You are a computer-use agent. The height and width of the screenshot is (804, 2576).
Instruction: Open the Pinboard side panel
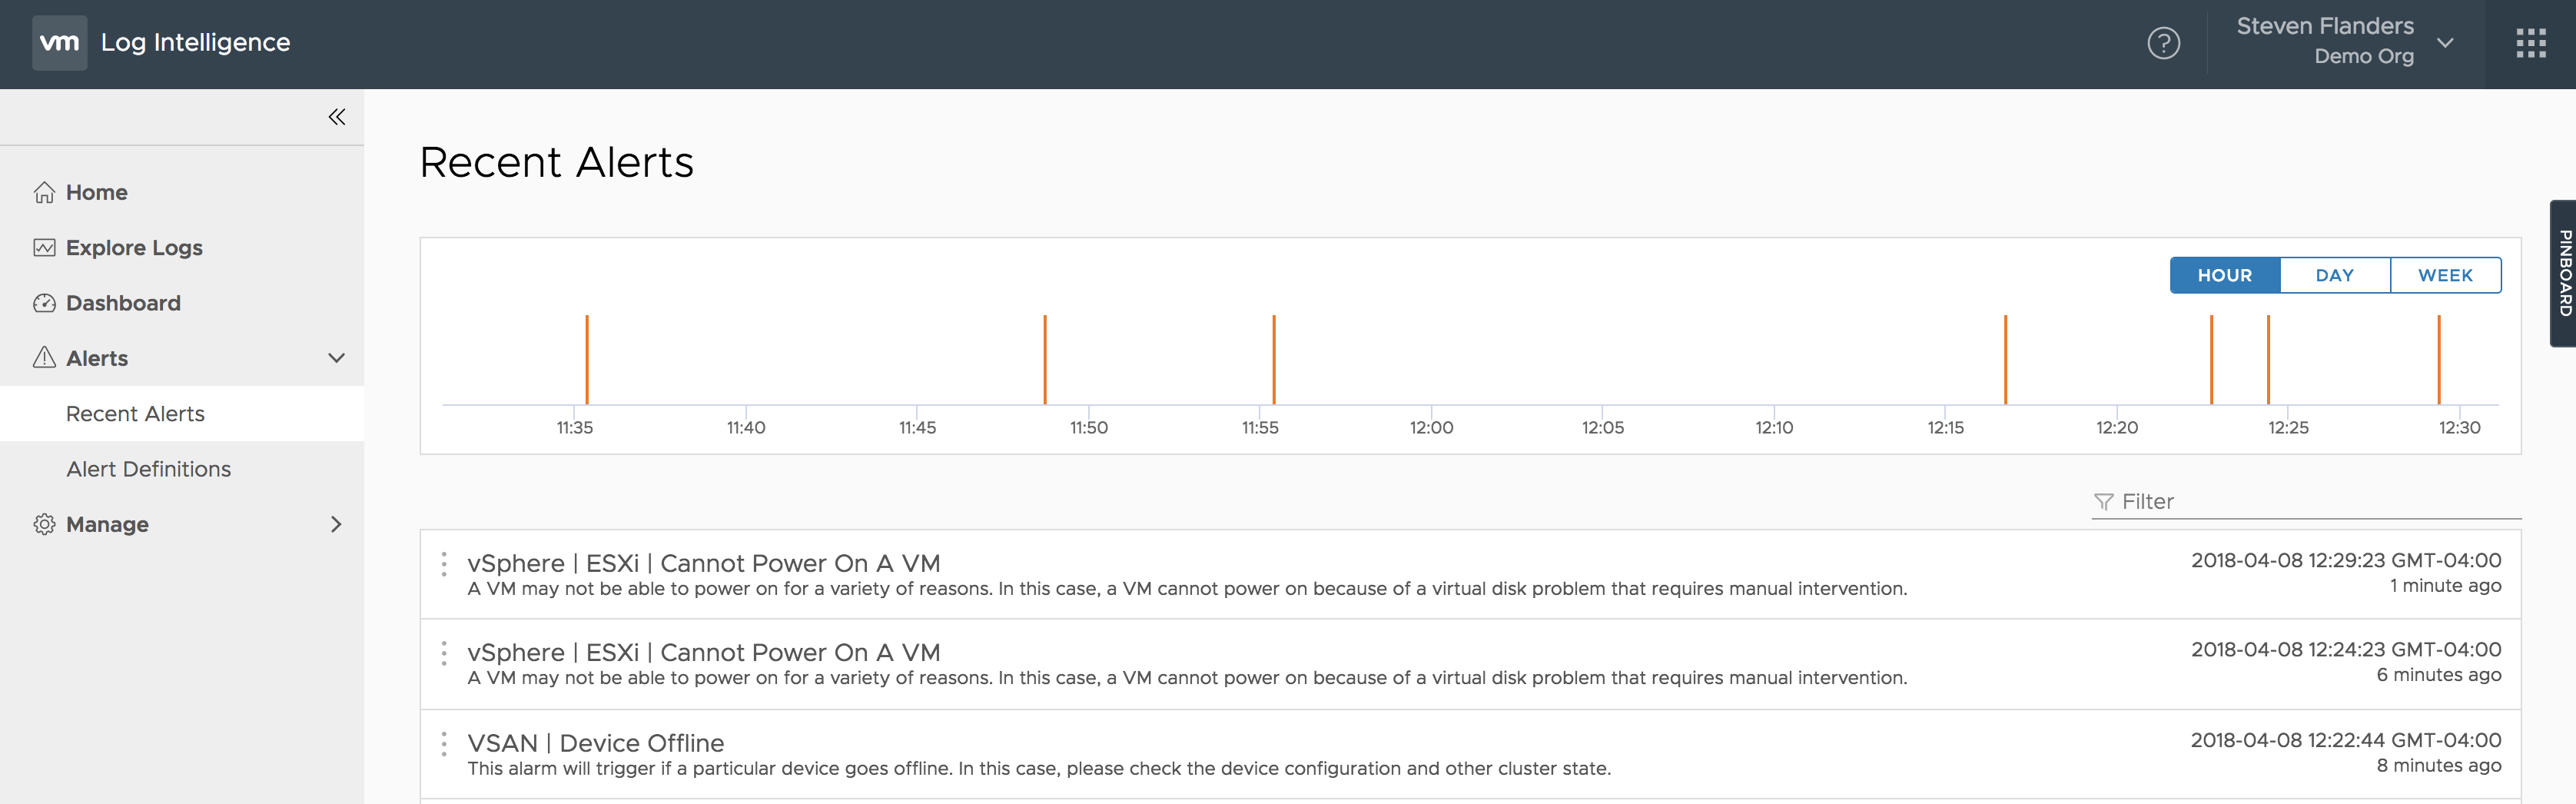point(2564,273)
